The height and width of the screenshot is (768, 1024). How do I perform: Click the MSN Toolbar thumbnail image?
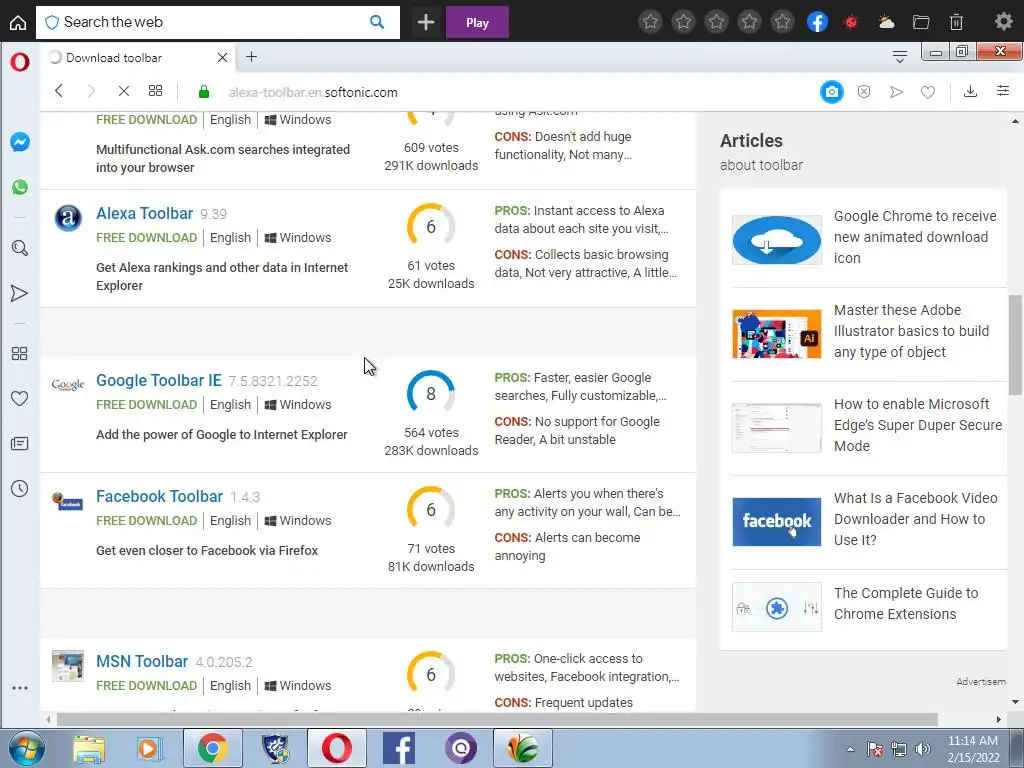68,665
